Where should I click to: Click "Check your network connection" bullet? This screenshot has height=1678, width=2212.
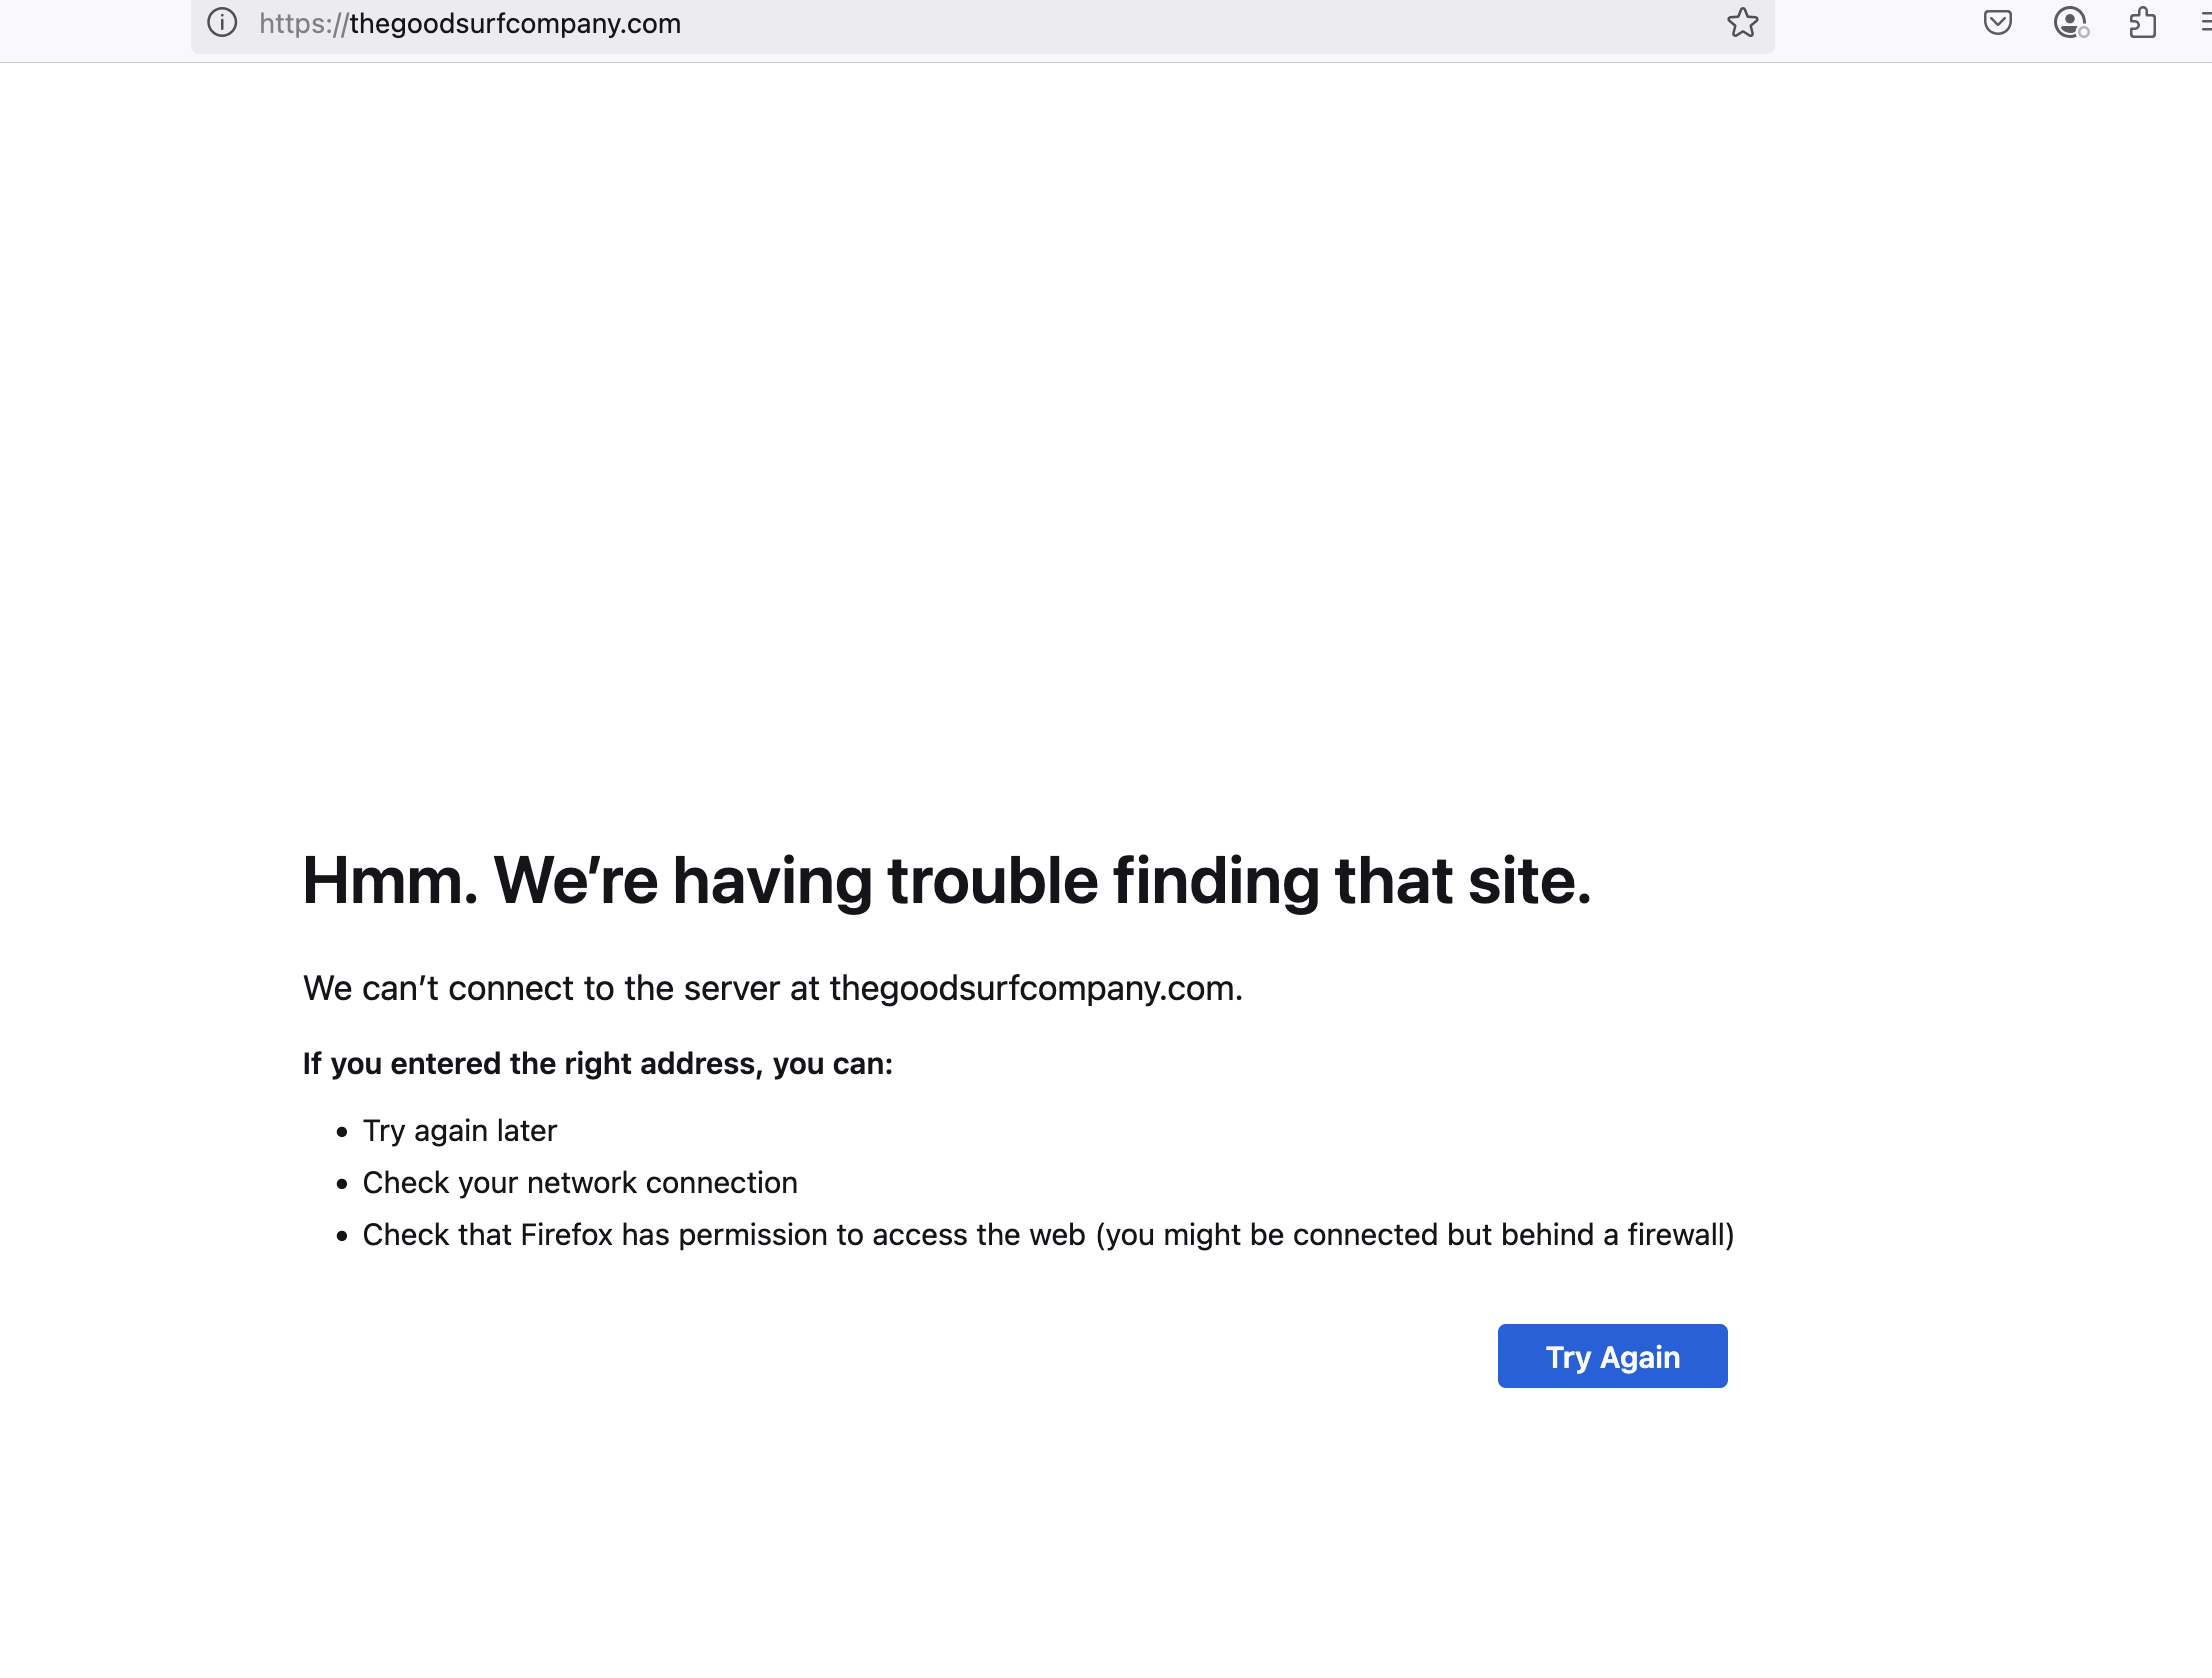[579, 1182]
